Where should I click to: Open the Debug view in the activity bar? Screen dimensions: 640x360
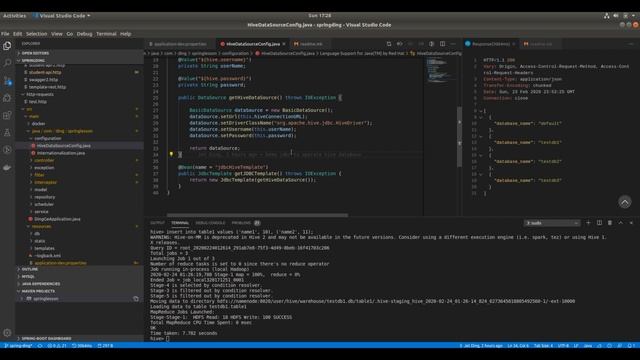point(7,98)
